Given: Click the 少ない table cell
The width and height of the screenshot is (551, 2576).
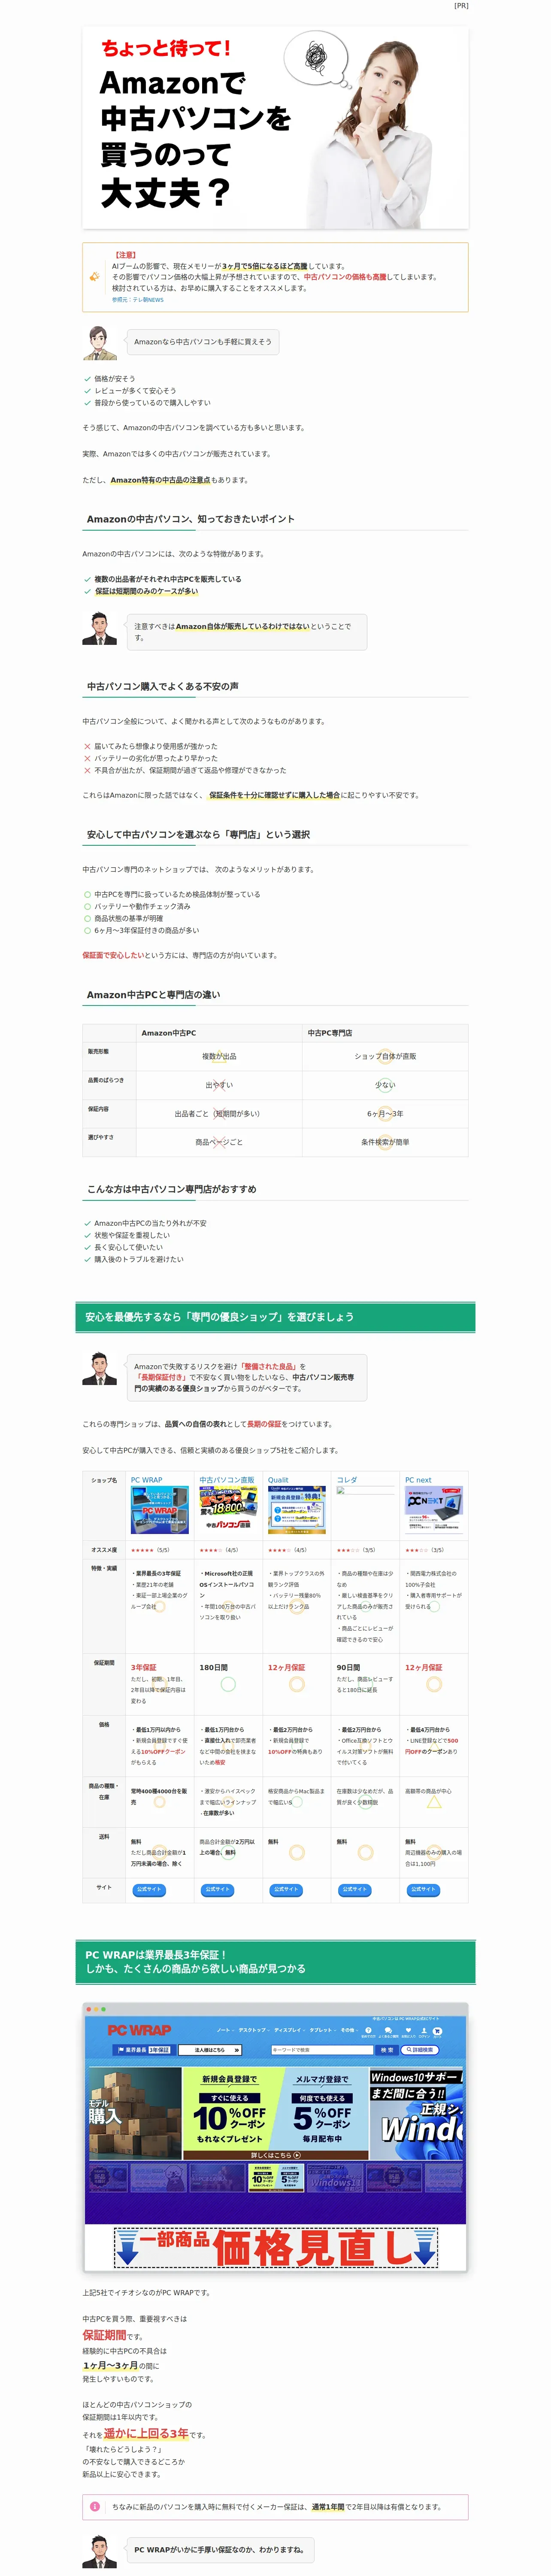Looking at the screenshot, I should pyautogui.click(x=385, y=1084).
